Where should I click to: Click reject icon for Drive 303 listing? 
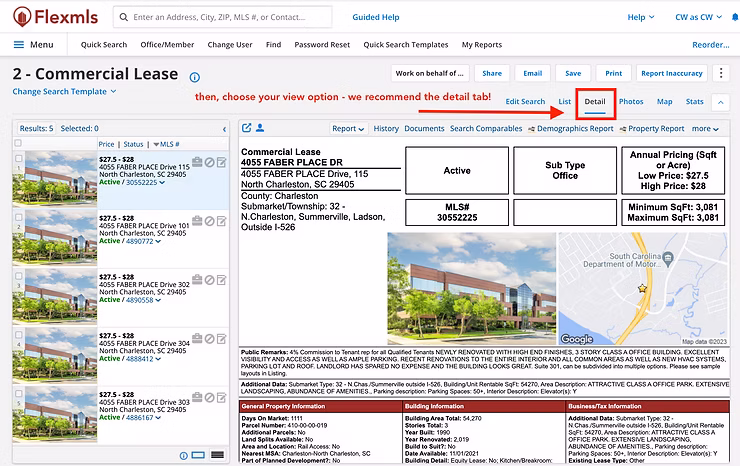(210, 398)
